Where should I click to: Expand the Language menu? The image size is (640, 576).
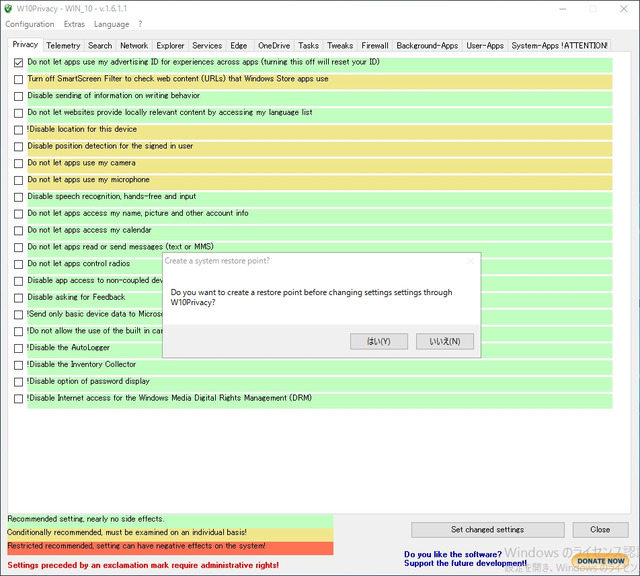click(x=111, y=24)
